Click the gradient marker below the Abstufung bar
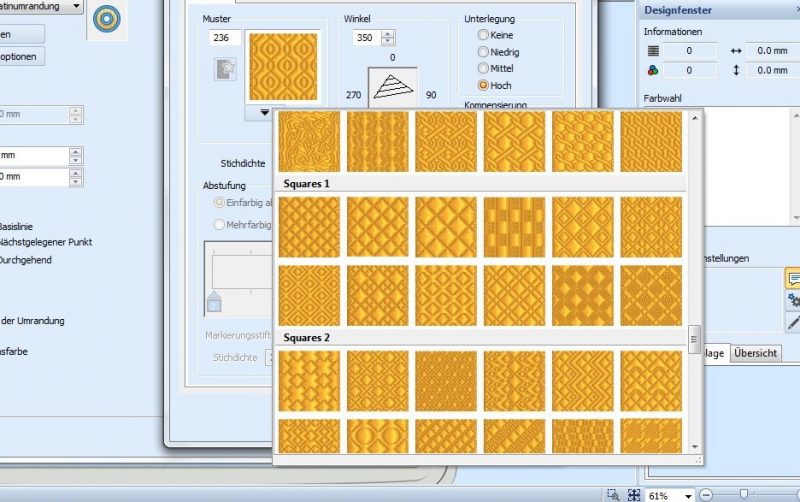The width and height of the screenshot is (800, 502). pyautogui.click(x=214, y=301)
